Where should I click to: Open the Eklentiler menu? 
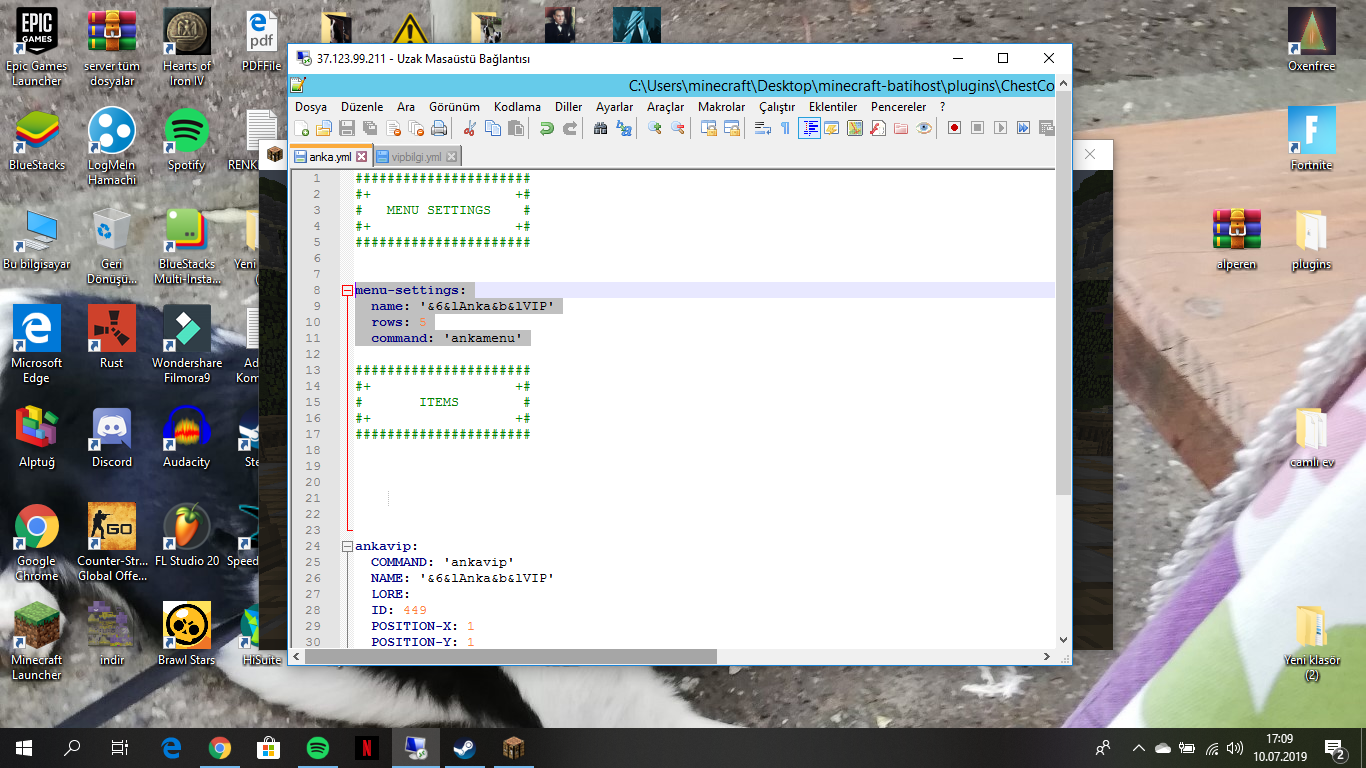click(x=833, y=107)
